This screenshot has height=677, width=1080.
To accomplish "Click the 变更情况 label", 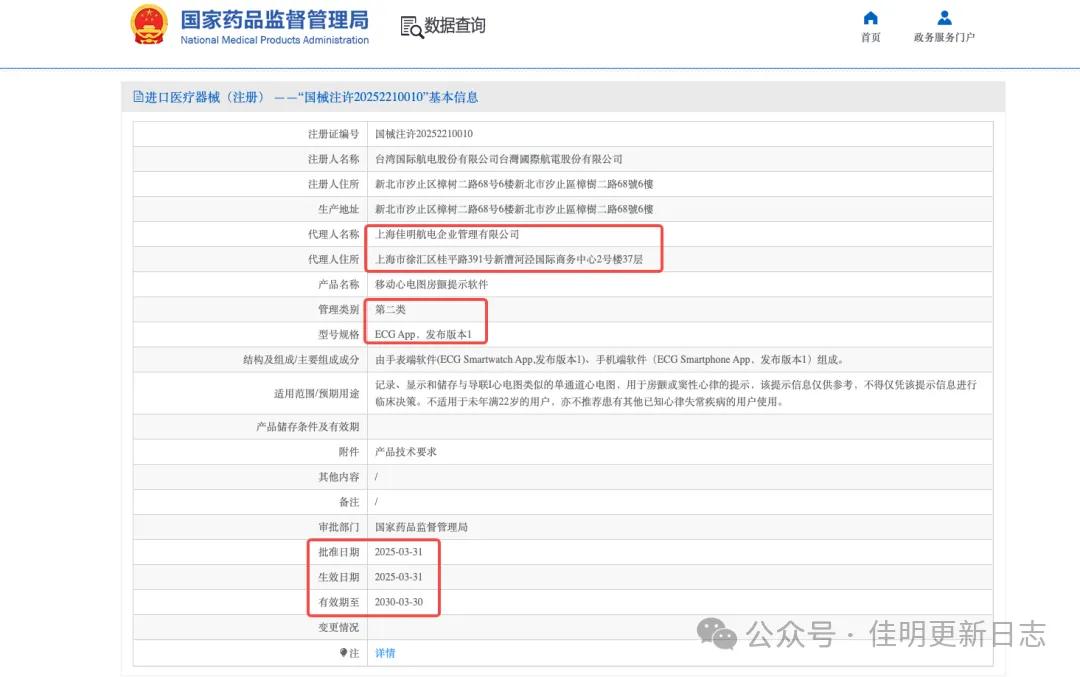I will click(338, 627).
